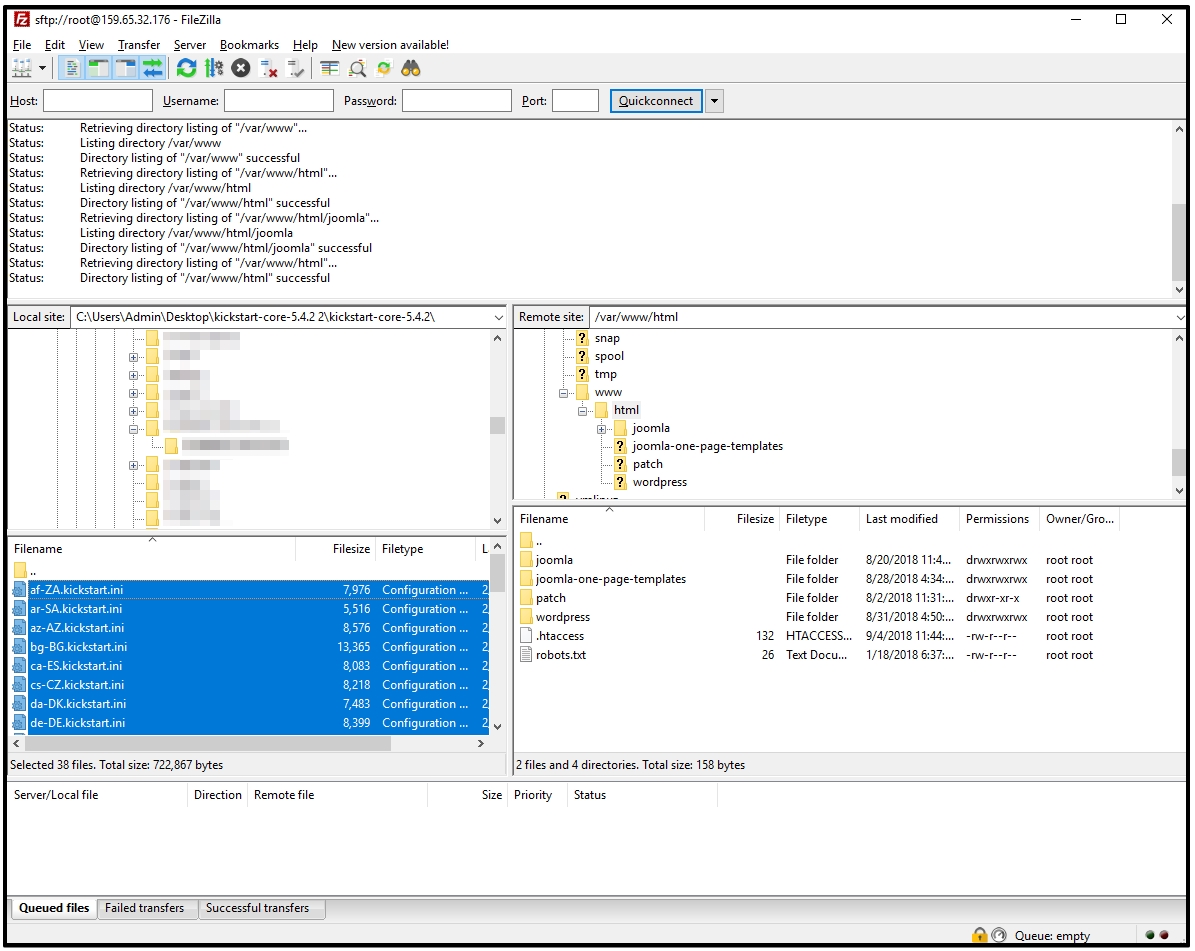
Task: Toggle synchronized browsing icon
Action: coord(384,69)
